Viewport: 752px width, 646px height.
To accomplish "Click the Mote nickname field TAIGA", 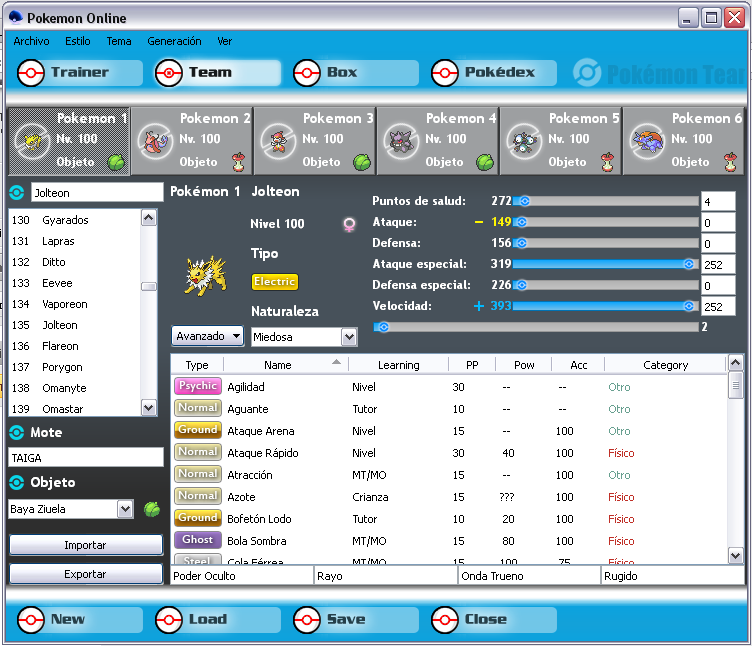I will click(x=86, y=458).
